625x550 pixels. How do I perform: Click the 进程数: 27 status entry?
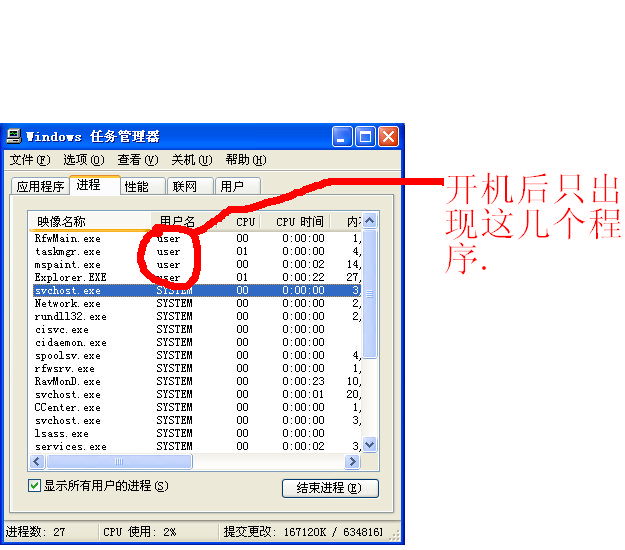click(35, 532)
